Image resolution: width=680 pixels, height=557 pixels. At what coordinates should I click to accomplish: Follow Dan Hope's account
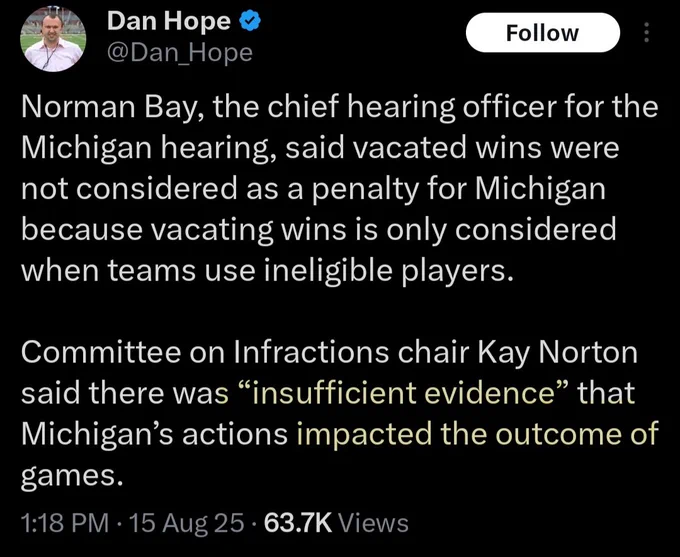point(542,33)
